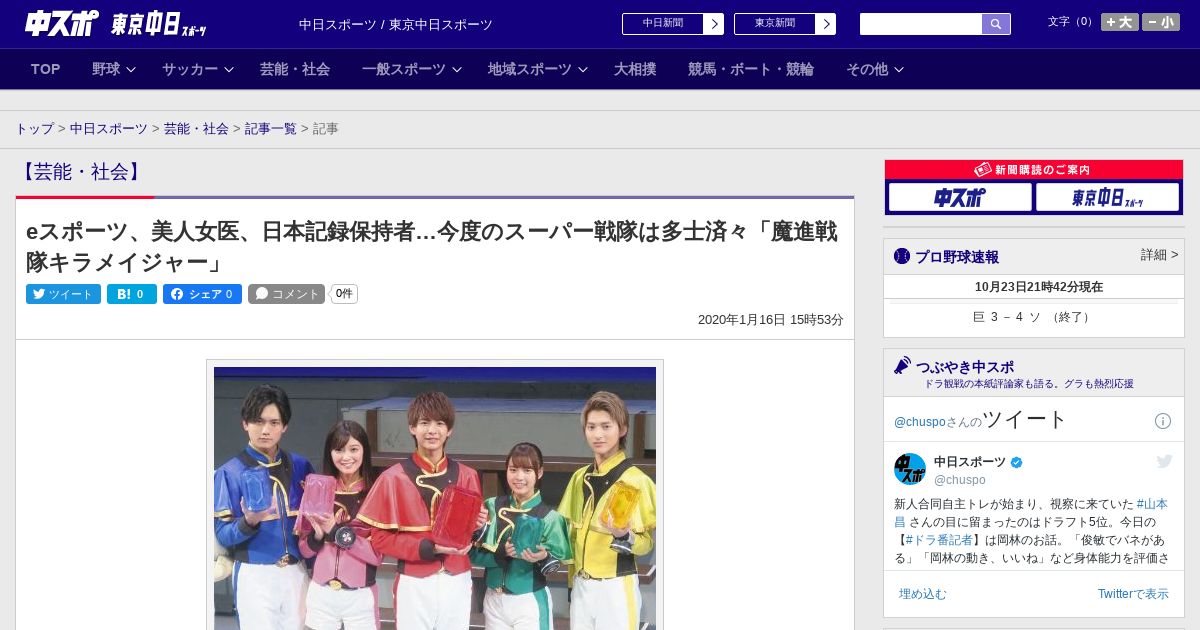The width and height of the screenshot is (1200, 630).
Task: Expand the 一般スポーツ menu dropdown
Action: pos(412,69)
